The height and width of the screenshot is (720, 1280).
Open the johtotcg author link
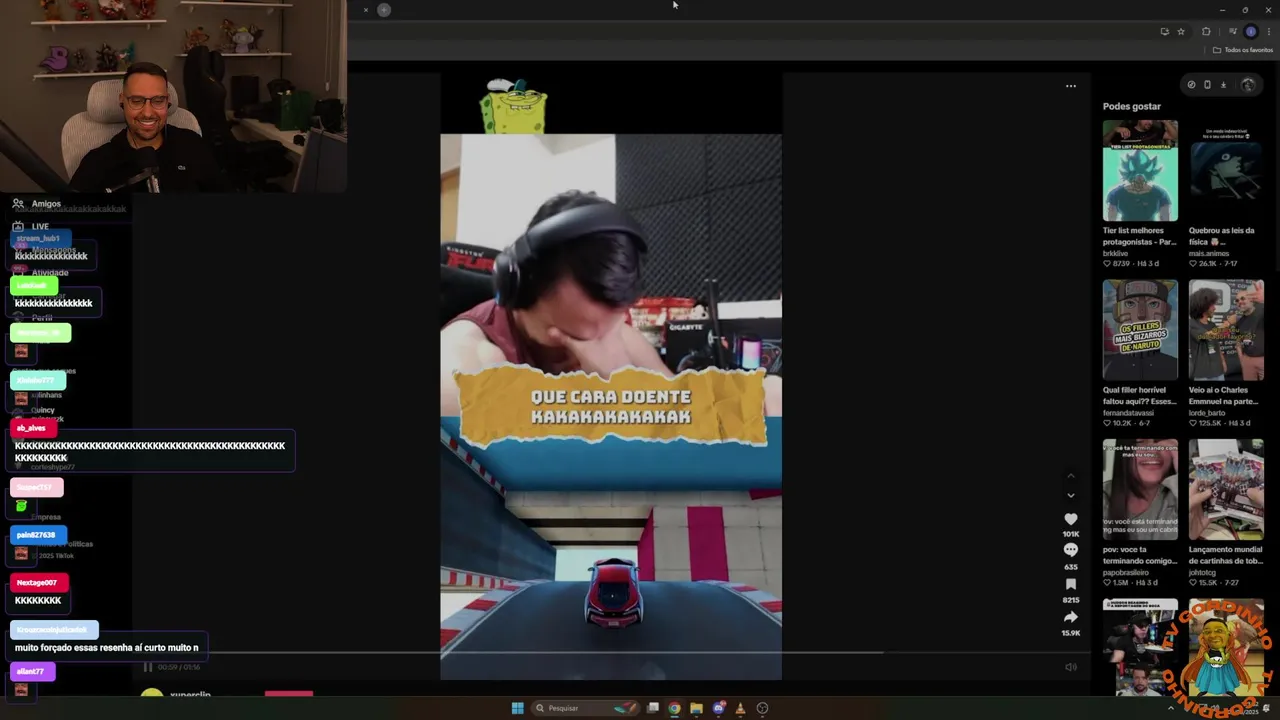(1203, 572)
